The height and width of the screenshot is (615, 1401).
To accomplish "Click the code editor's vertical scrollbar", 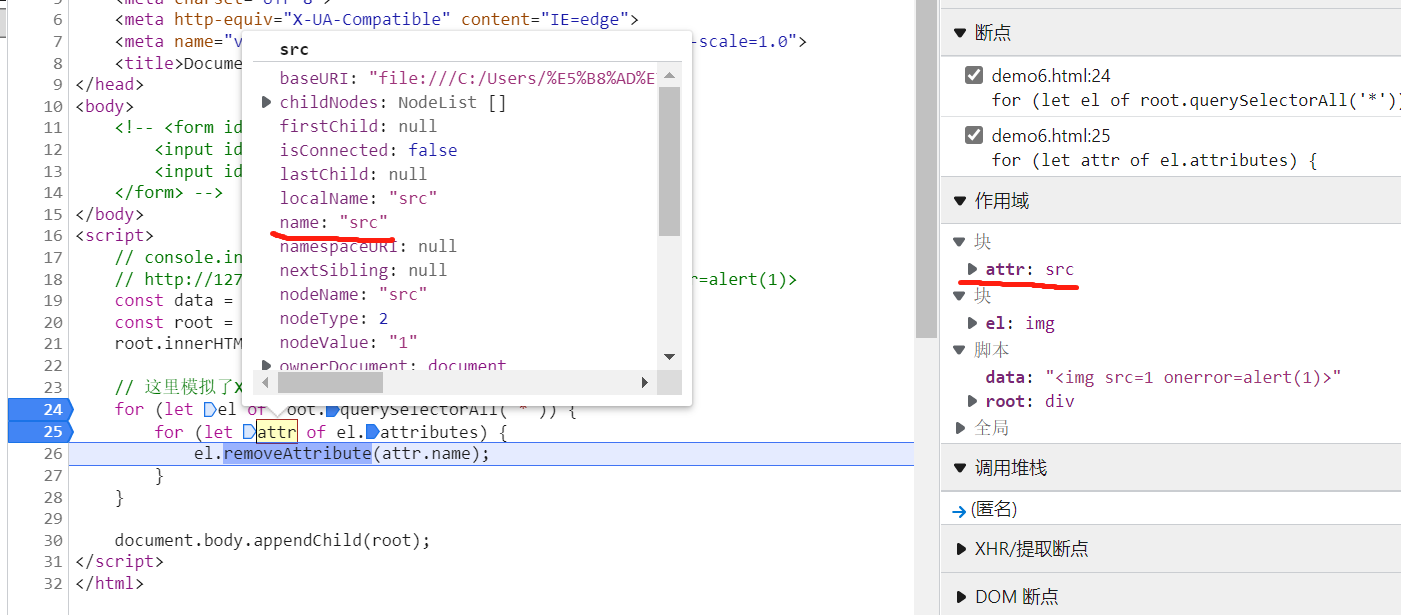I will tap(926, 170).
